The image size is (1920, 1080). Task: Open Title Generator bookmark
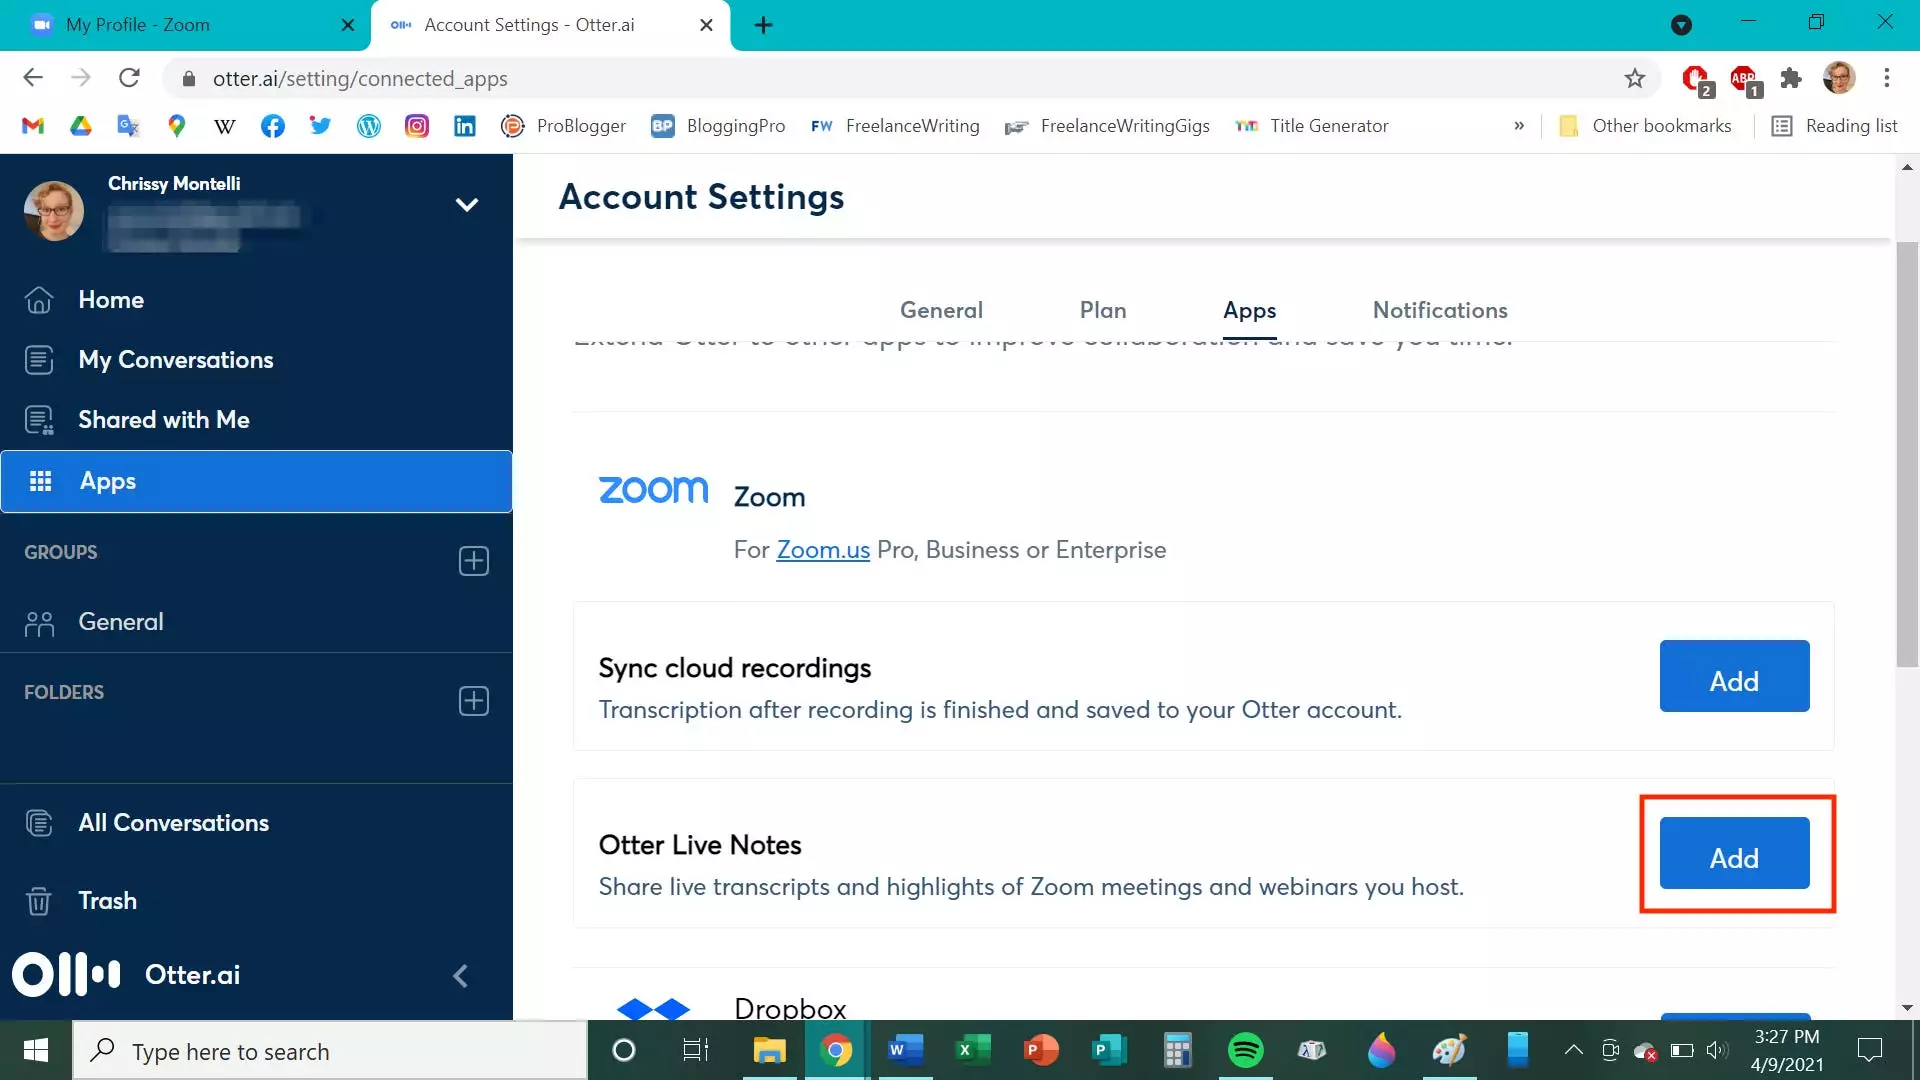(x=1312, y=126)
